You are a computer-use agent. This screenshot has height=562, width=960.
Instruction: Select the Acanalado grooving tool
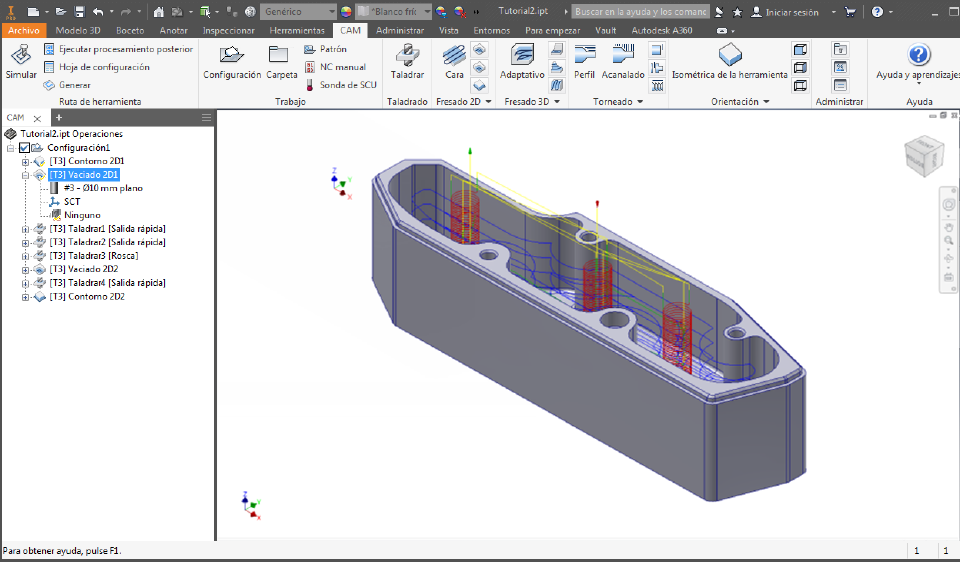pyautogui.click(x=623, y=62)
